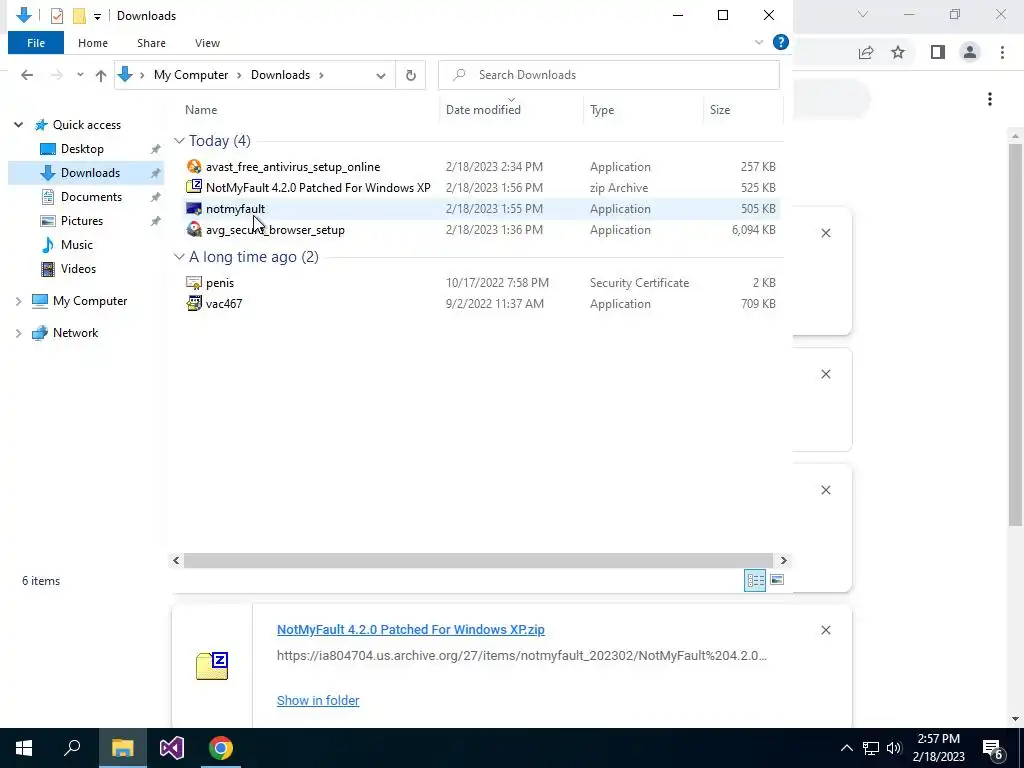Select avg_secure_browser_setup file icon
The height and width of the screenshot is (768, 1024).
194,230
